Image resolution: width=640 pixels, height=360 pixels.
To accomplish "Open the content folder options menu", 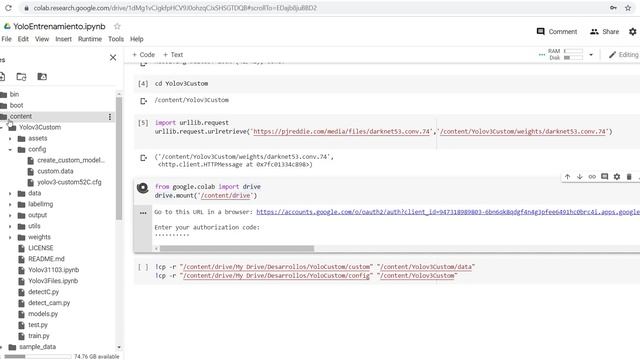I will 109,117.
